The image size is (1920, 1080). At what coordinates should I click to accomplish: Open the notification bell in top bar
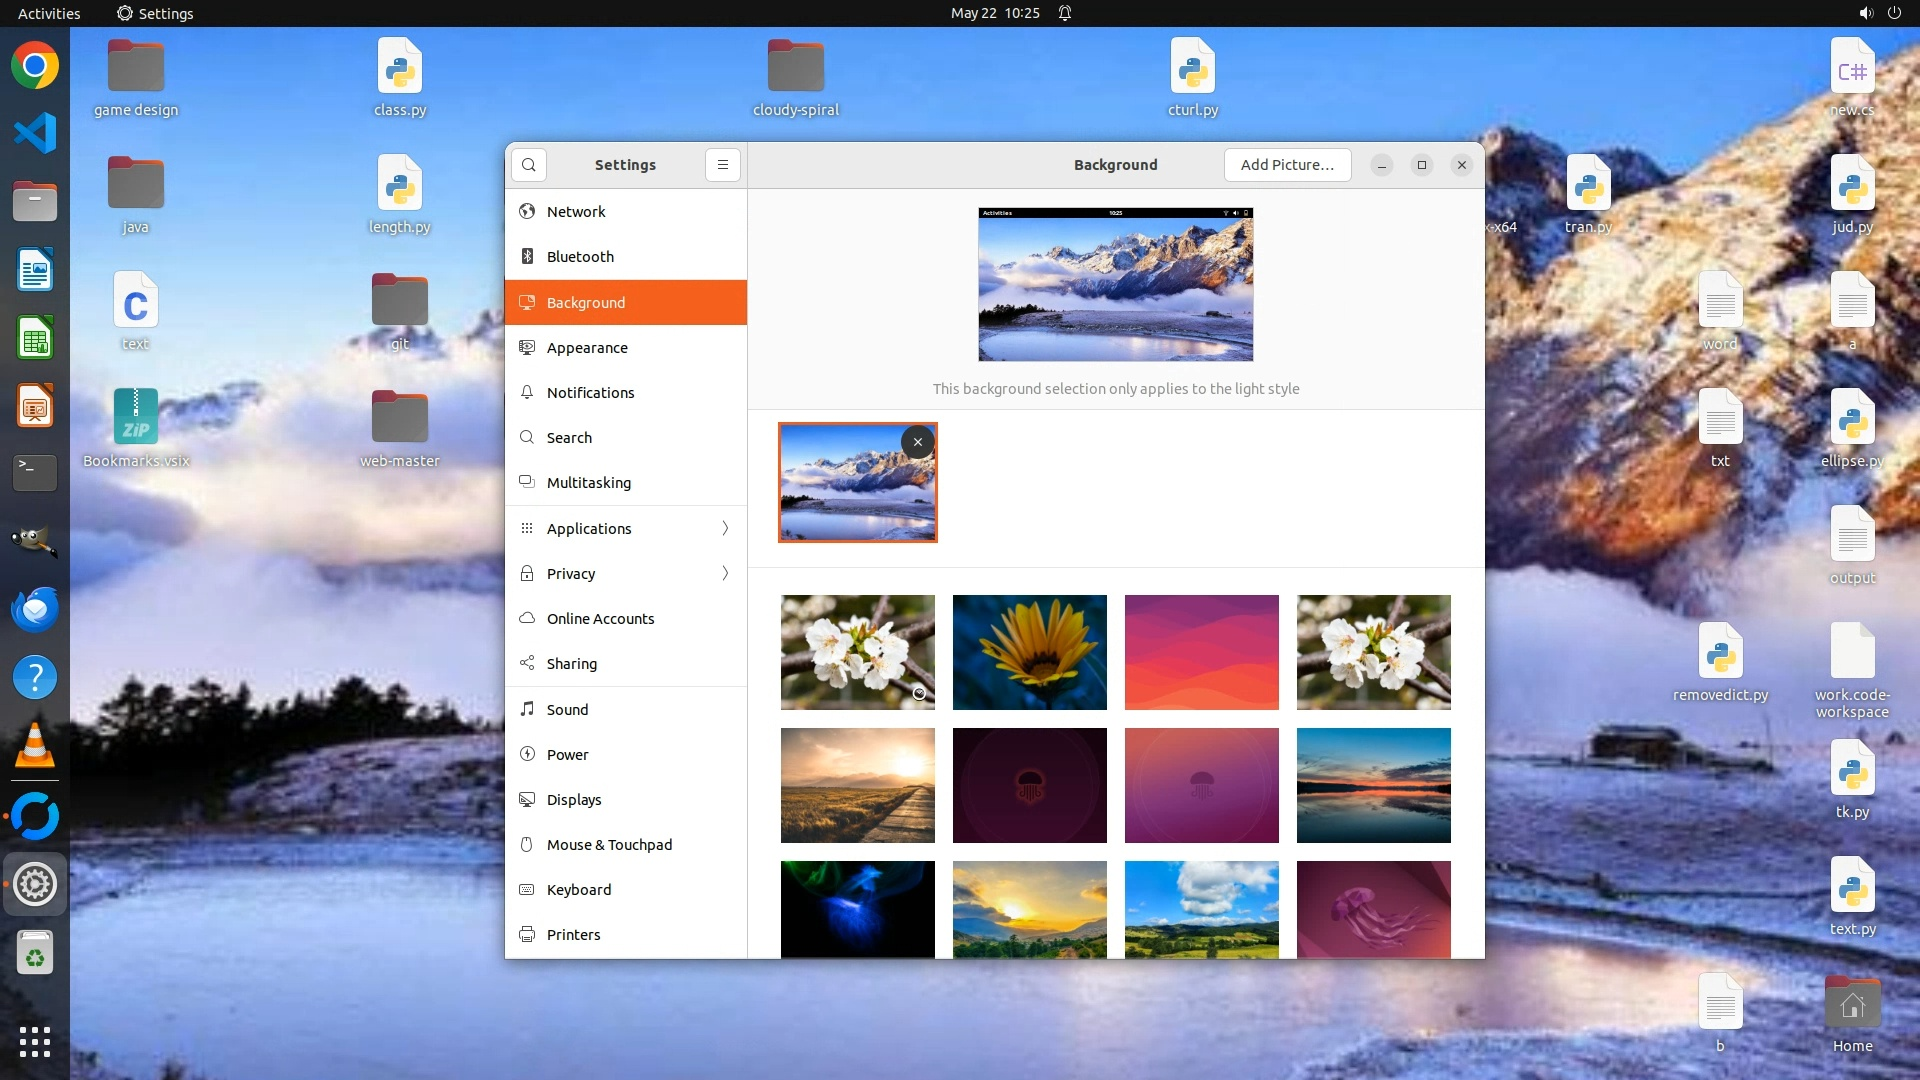[1065, 13]
